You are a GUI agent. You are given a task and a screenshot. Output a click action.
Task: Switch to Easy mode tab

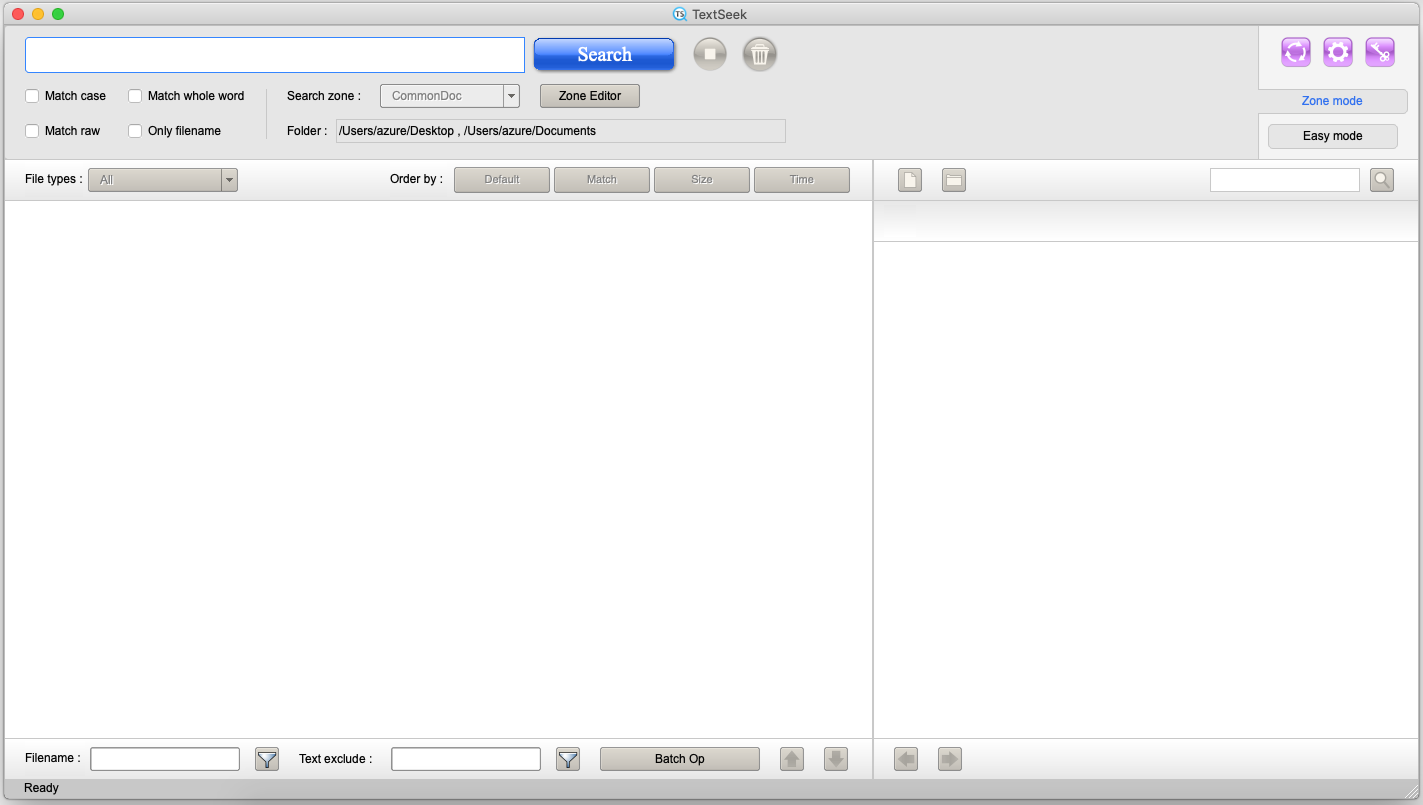(x=1332, y=136)
